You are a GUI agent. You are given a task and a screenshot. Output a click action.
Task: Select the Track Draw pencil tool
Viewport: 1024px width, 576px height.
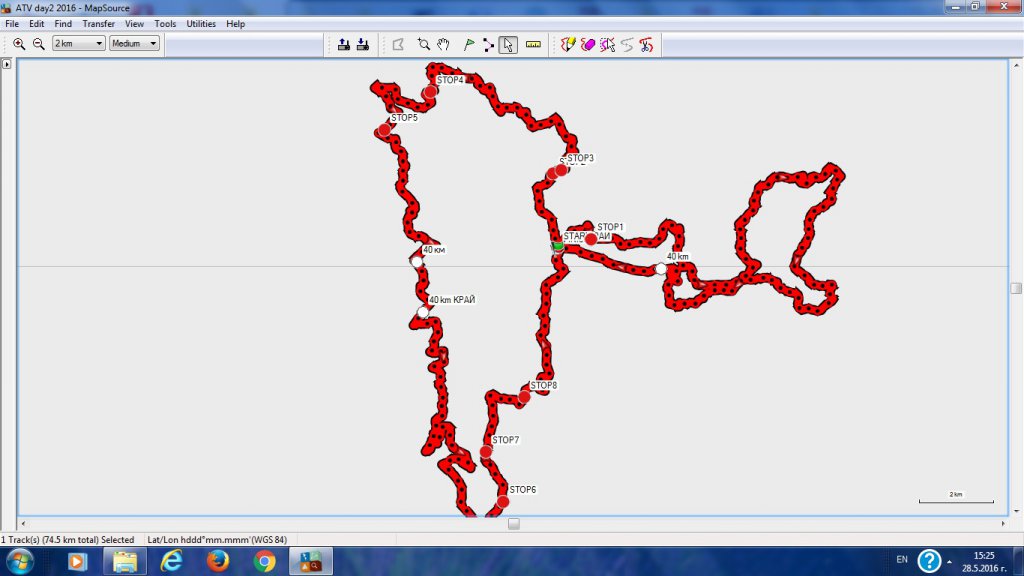tap(568, 44)
